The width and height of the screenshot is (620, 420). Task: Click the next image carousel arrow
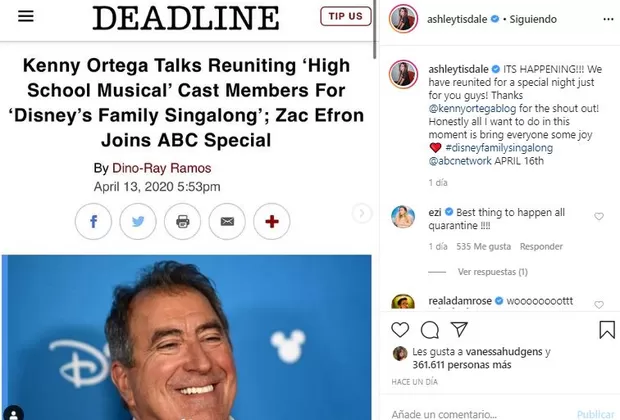pyautogui.click(x=361, y=214)
